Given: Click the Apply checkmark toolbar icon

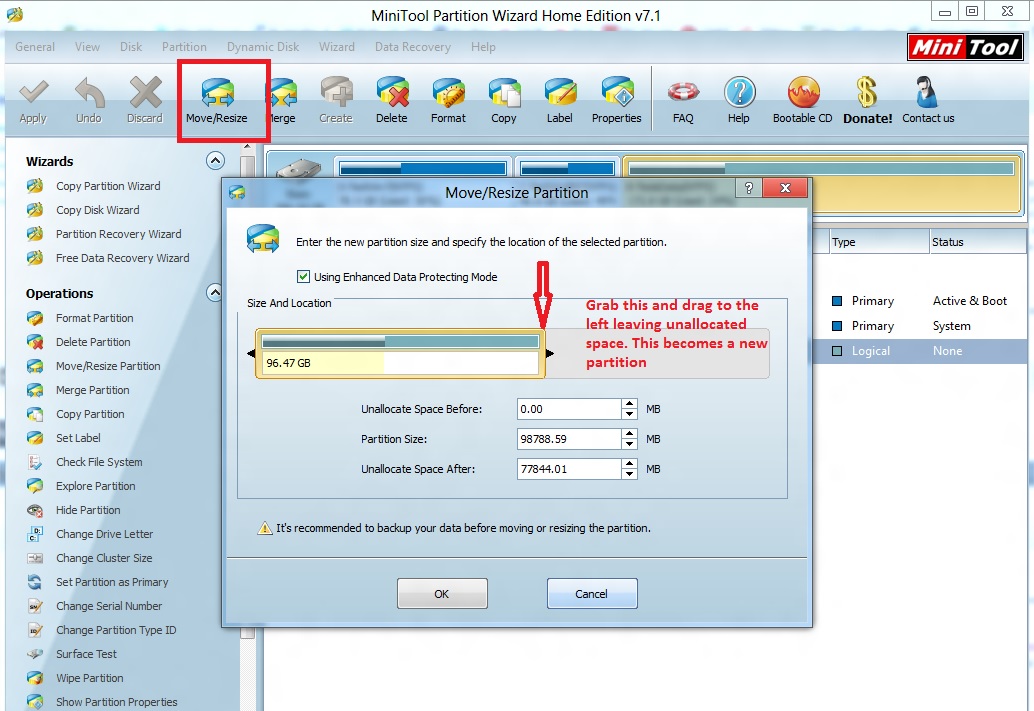Looking at the screenshot, I should click(x=33, y=93).
